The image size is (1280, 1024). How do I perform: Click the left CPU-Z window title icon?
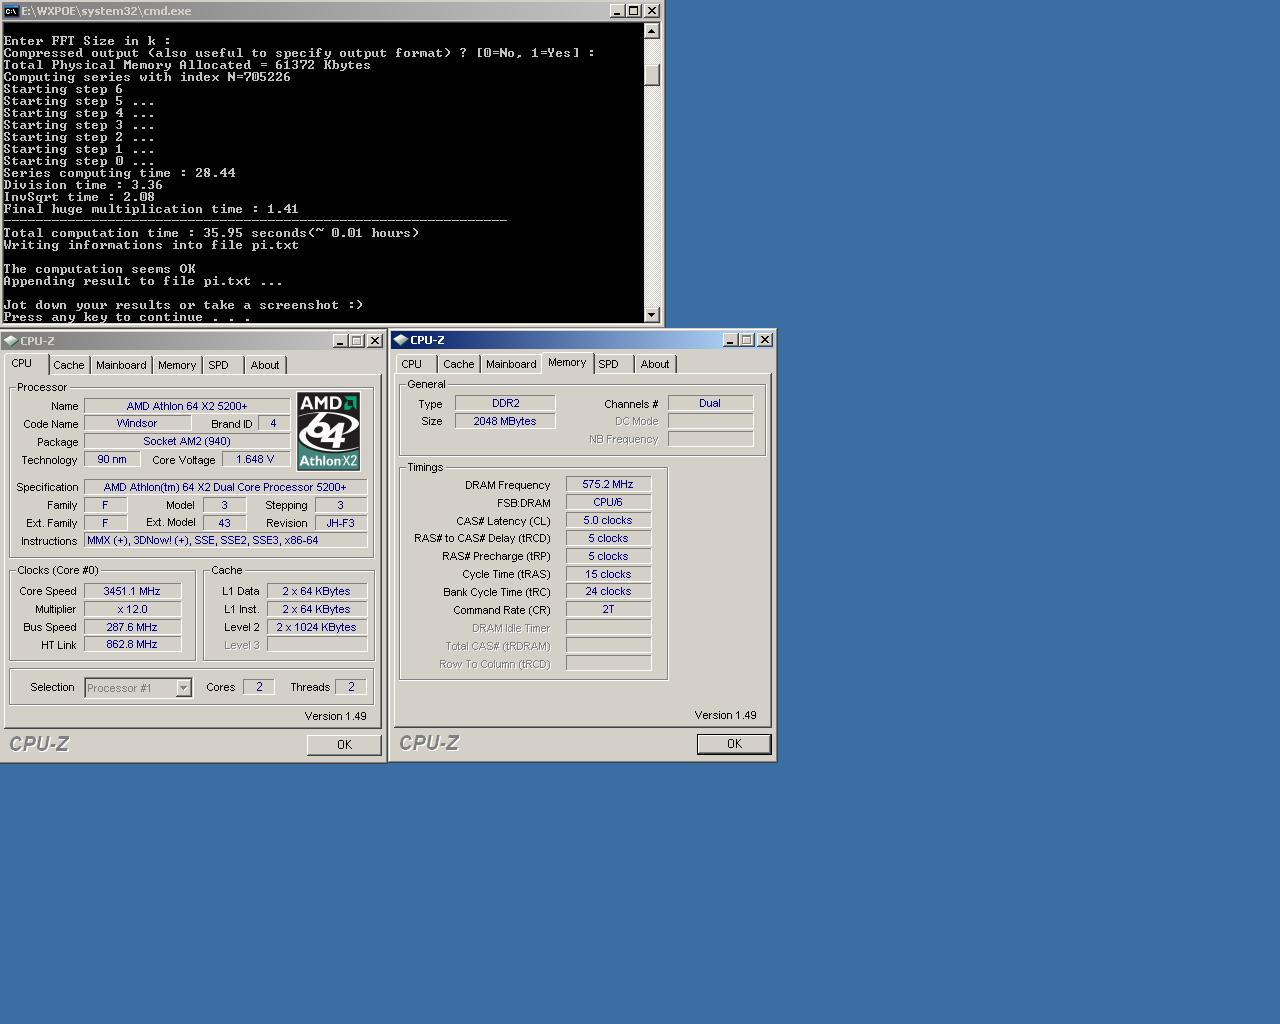click(11, 341)
